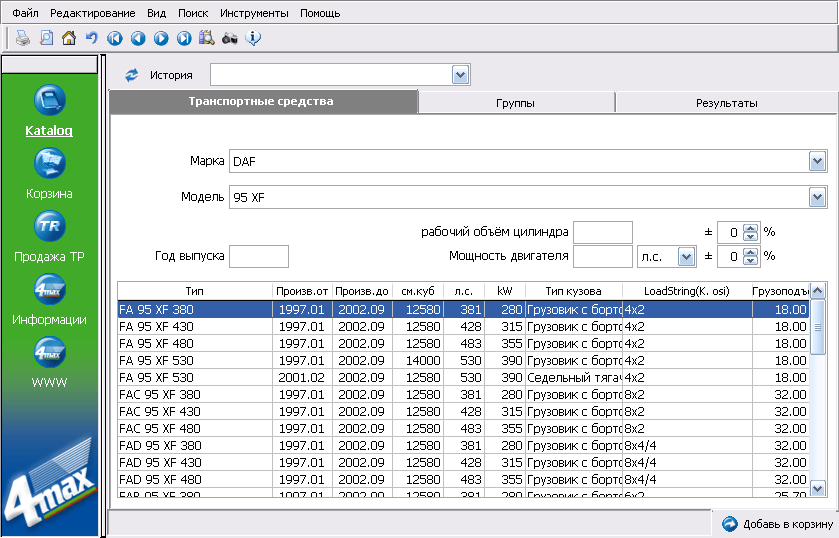Image resolution: width=839 pixels, height=538 pixels.
Task: Go to previous record toolbar icon
Action: (x=138, y=38)
